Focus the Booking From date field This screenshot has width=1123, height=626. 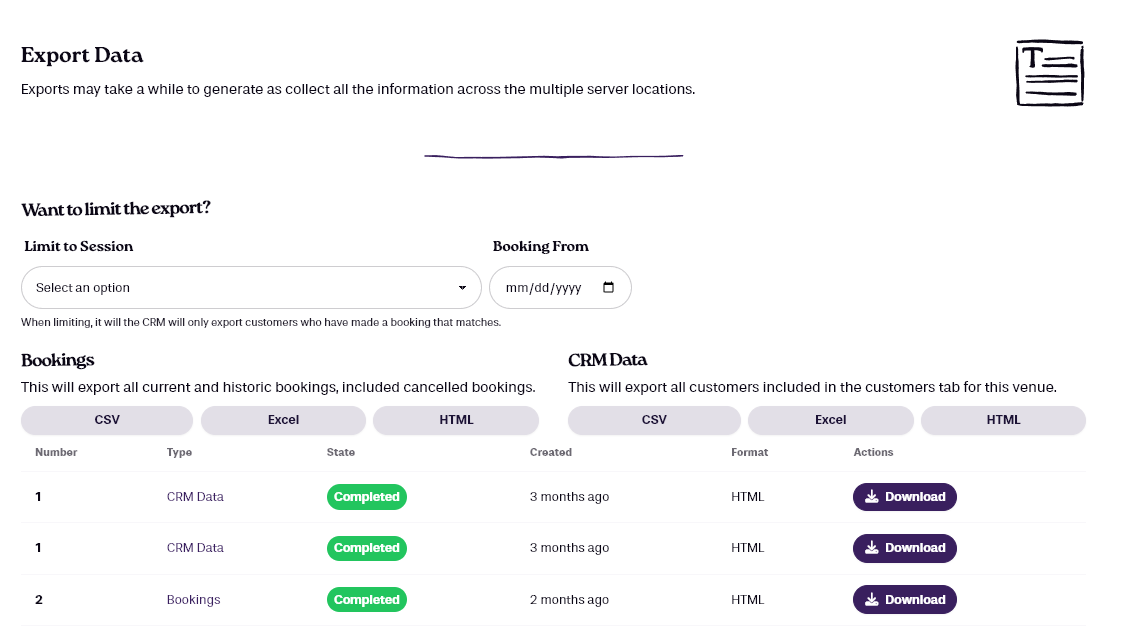[545, 288]
